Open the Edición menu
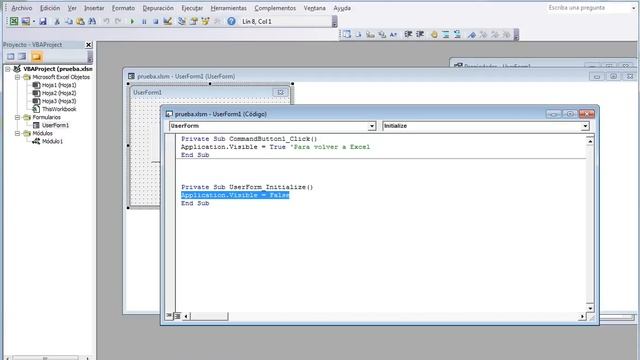 (50, 8)
